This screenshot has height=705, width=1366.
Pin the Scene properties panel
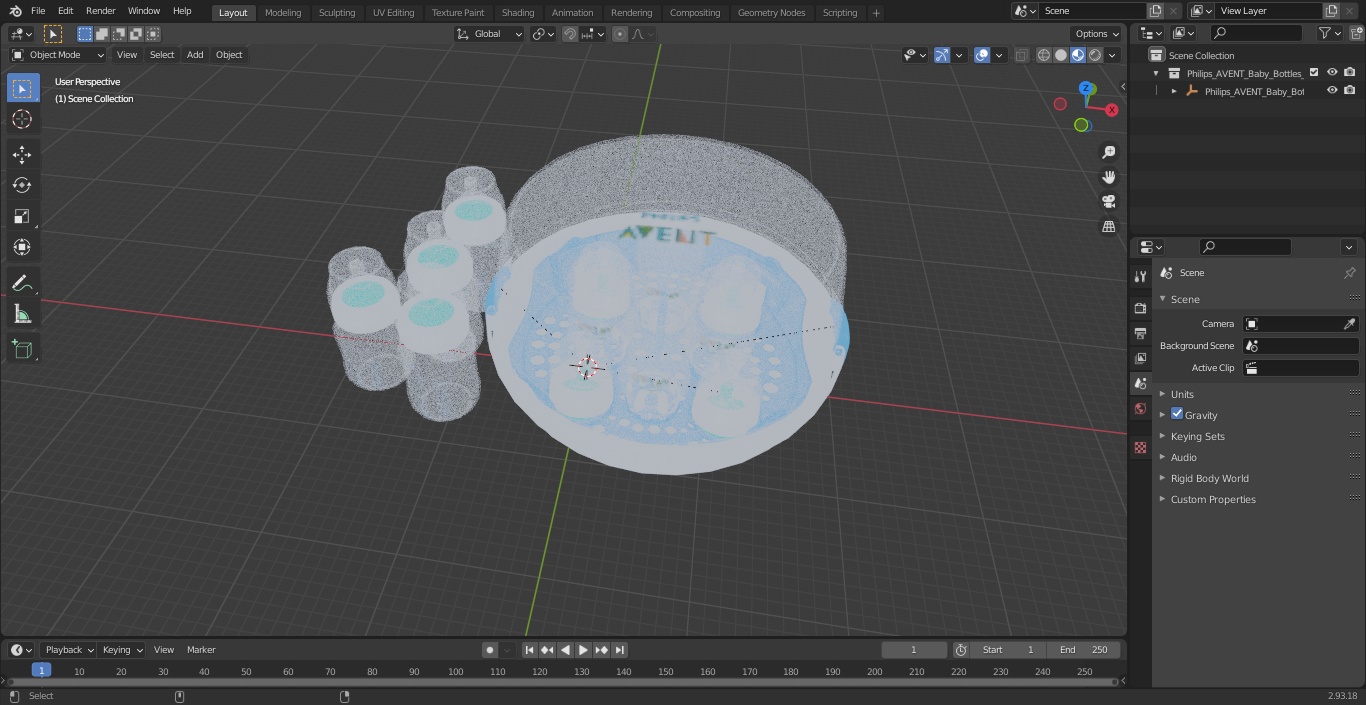(1349, 273)
